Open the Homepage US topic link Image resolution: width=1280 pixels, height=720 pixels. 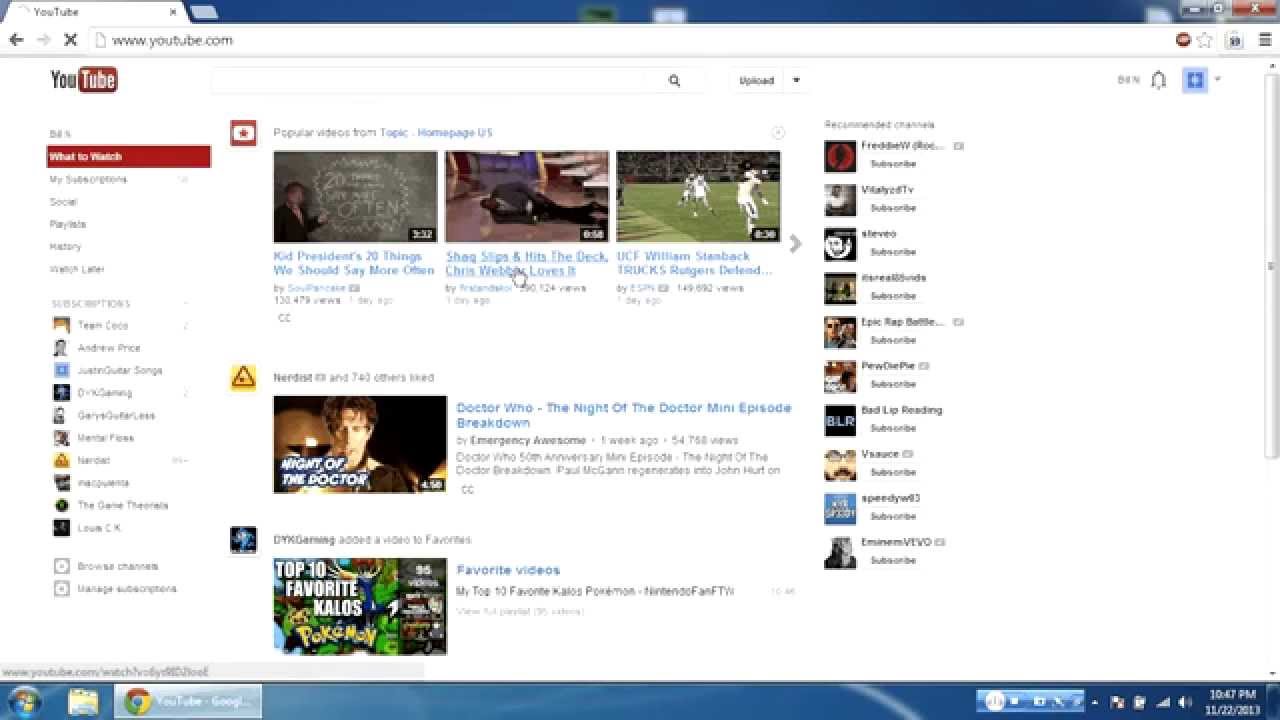455,133
